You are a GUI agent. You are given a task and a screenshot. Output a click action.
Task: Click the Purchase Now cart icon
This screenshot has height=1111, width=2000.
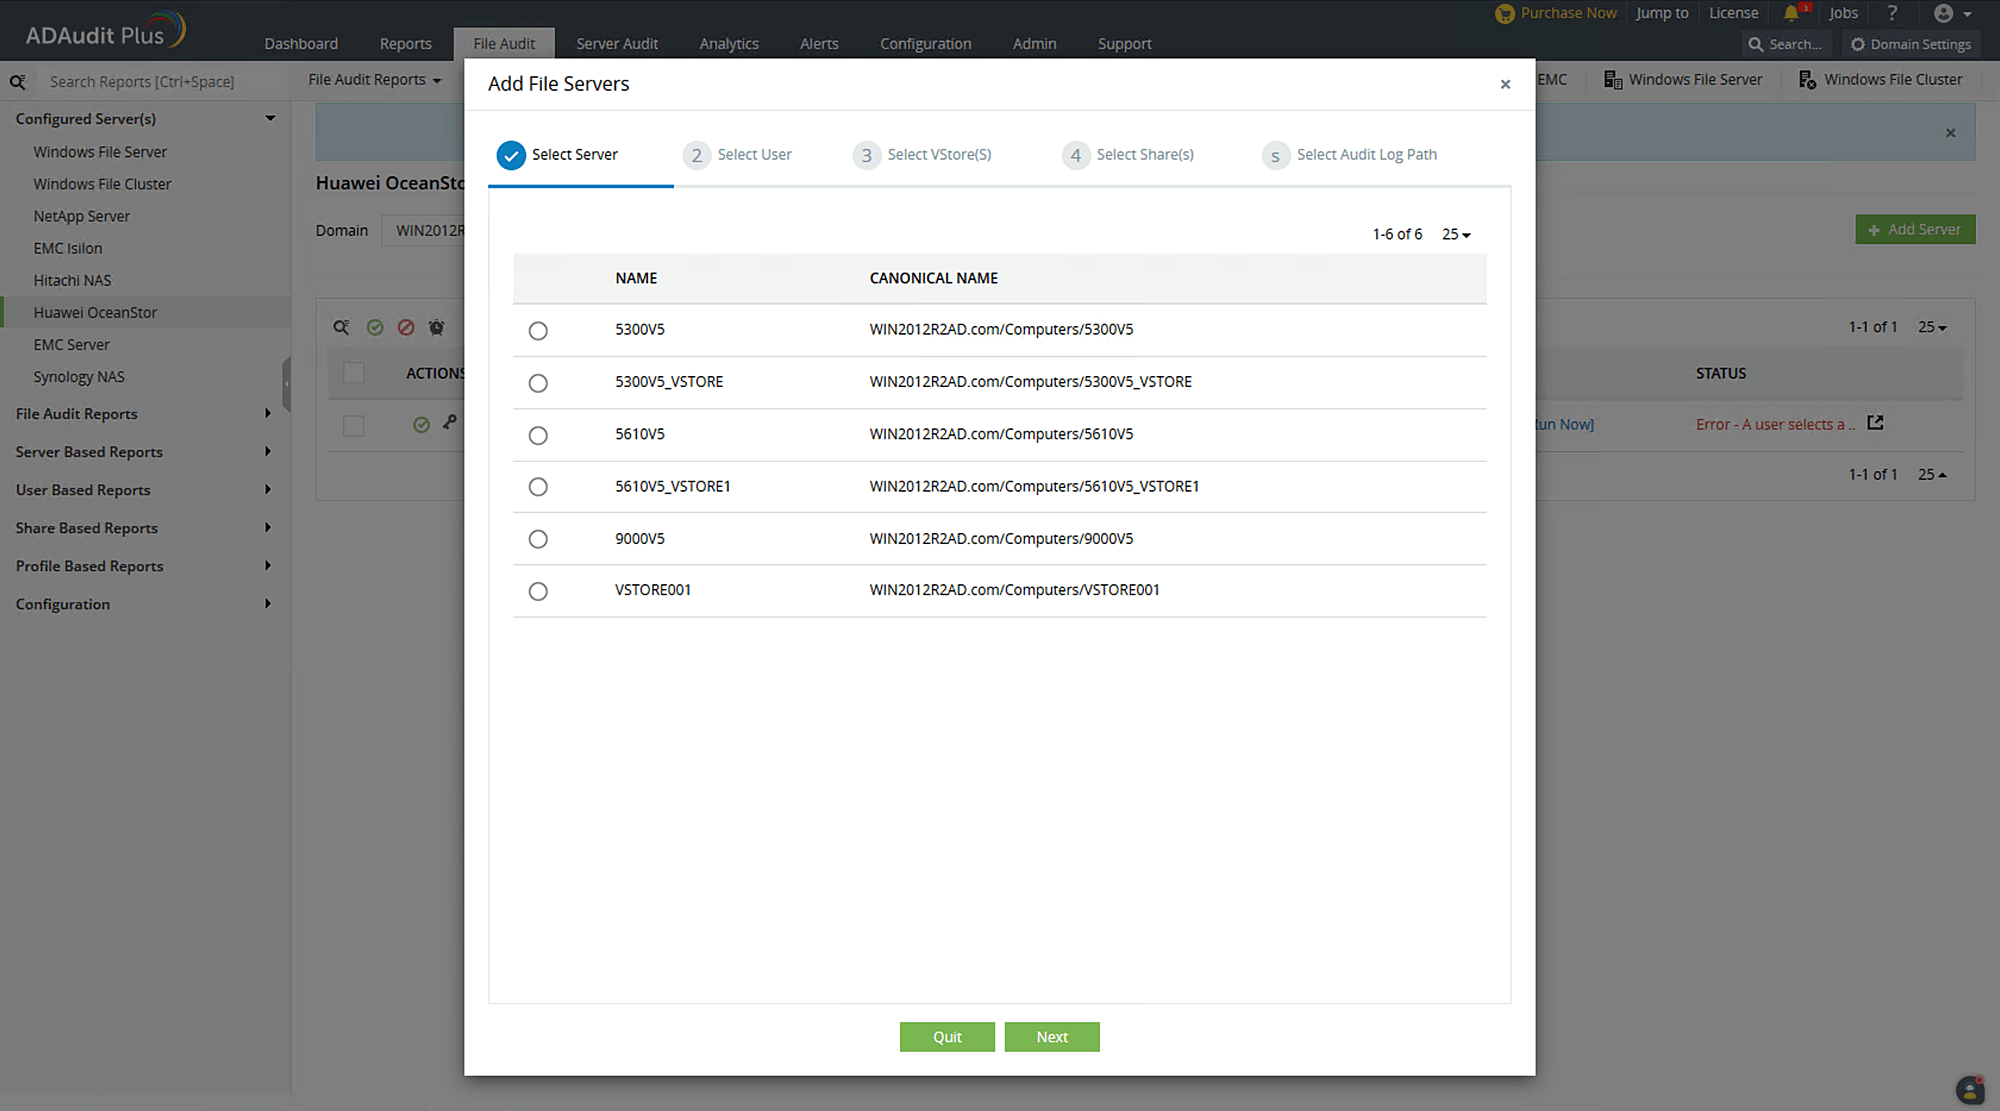tap(1505, 14)
